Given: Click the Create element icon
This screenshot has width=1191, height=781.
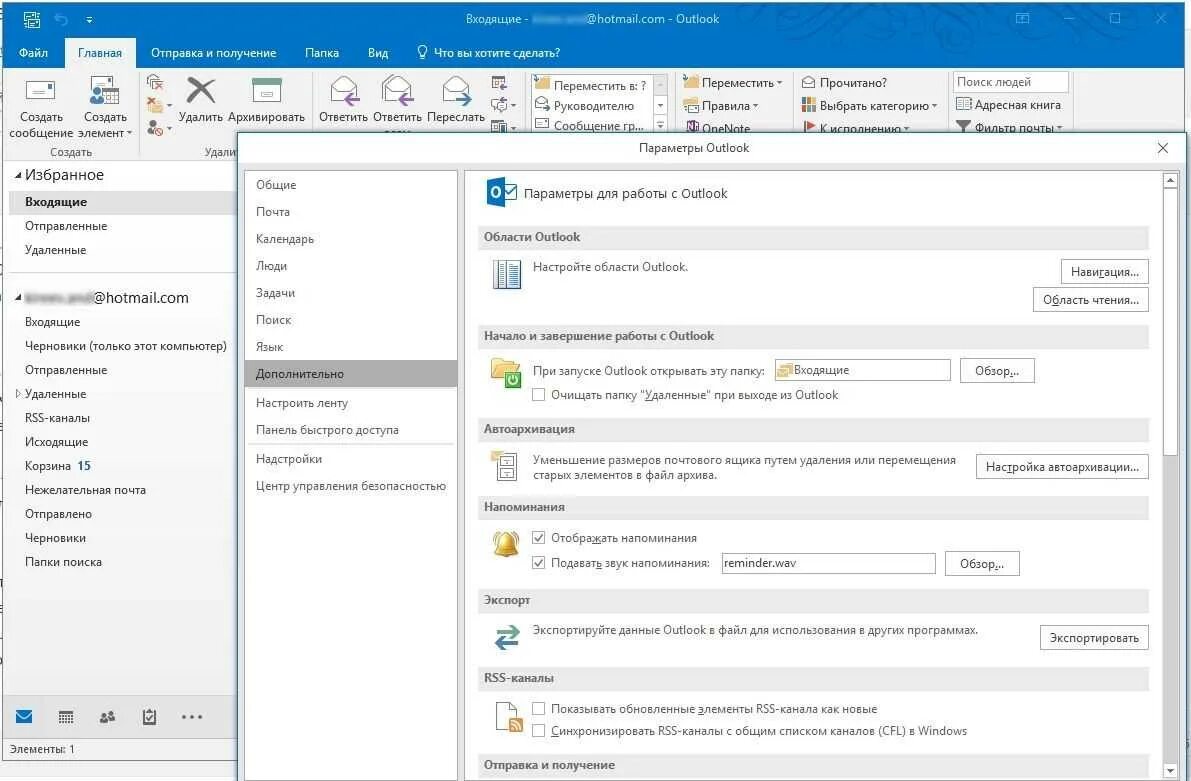Looking at the screenshot, I should (x=105, y=90).
